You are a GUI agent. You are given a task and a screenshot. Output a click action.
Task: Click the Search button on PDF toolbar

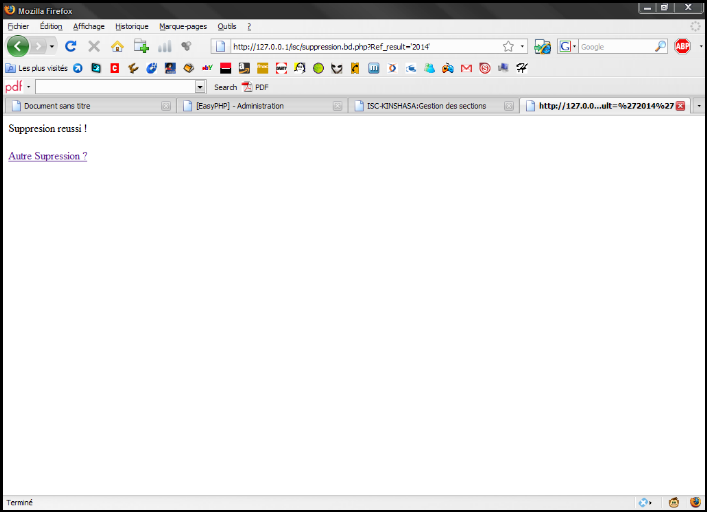(x=225, y=87)
